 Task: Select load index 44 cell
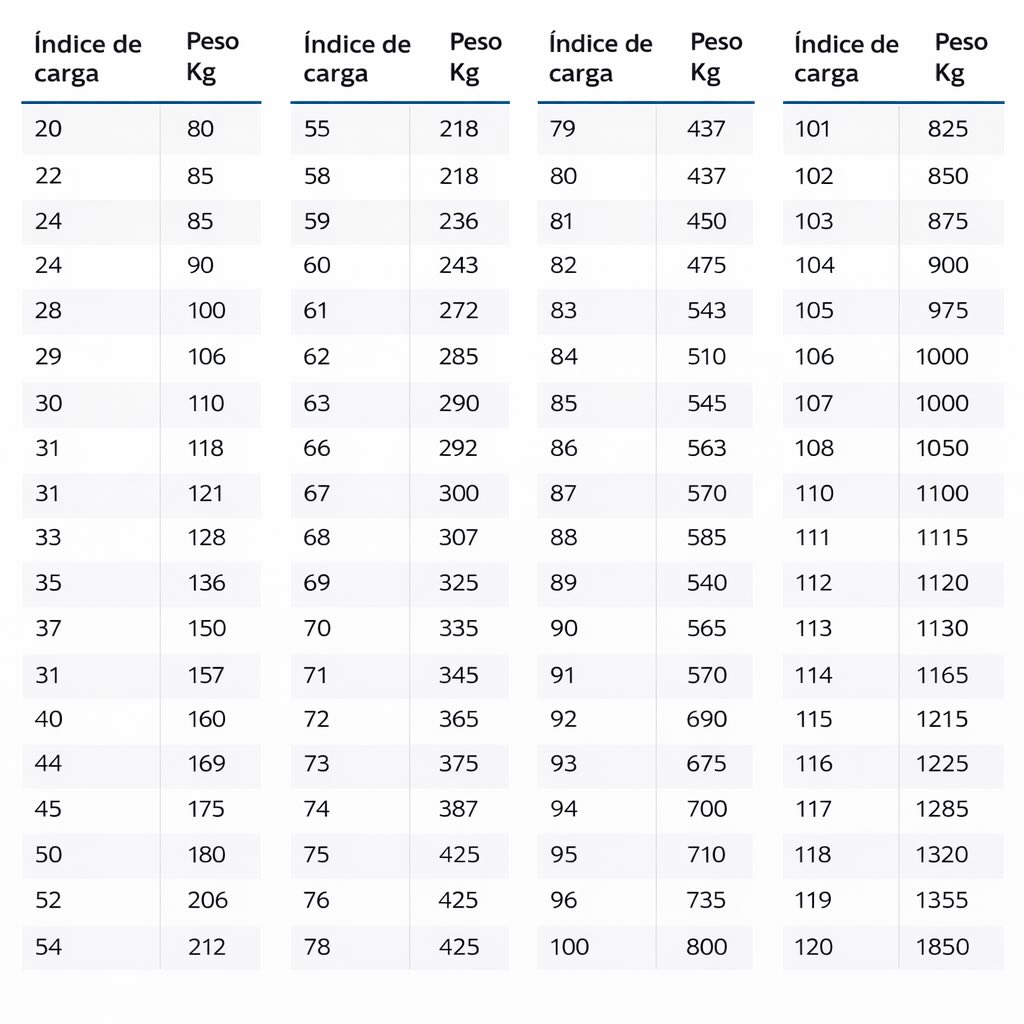click(48, 764)
